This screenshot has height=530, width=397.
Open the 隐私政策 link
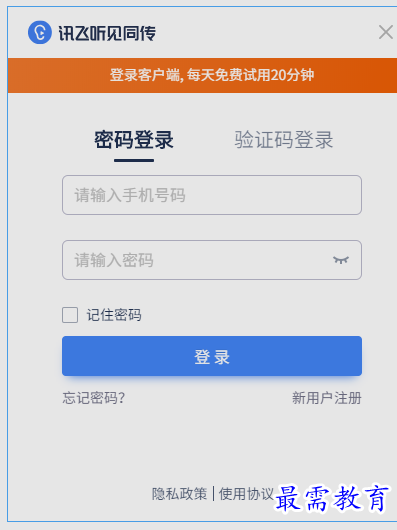[x=179, y=494]
